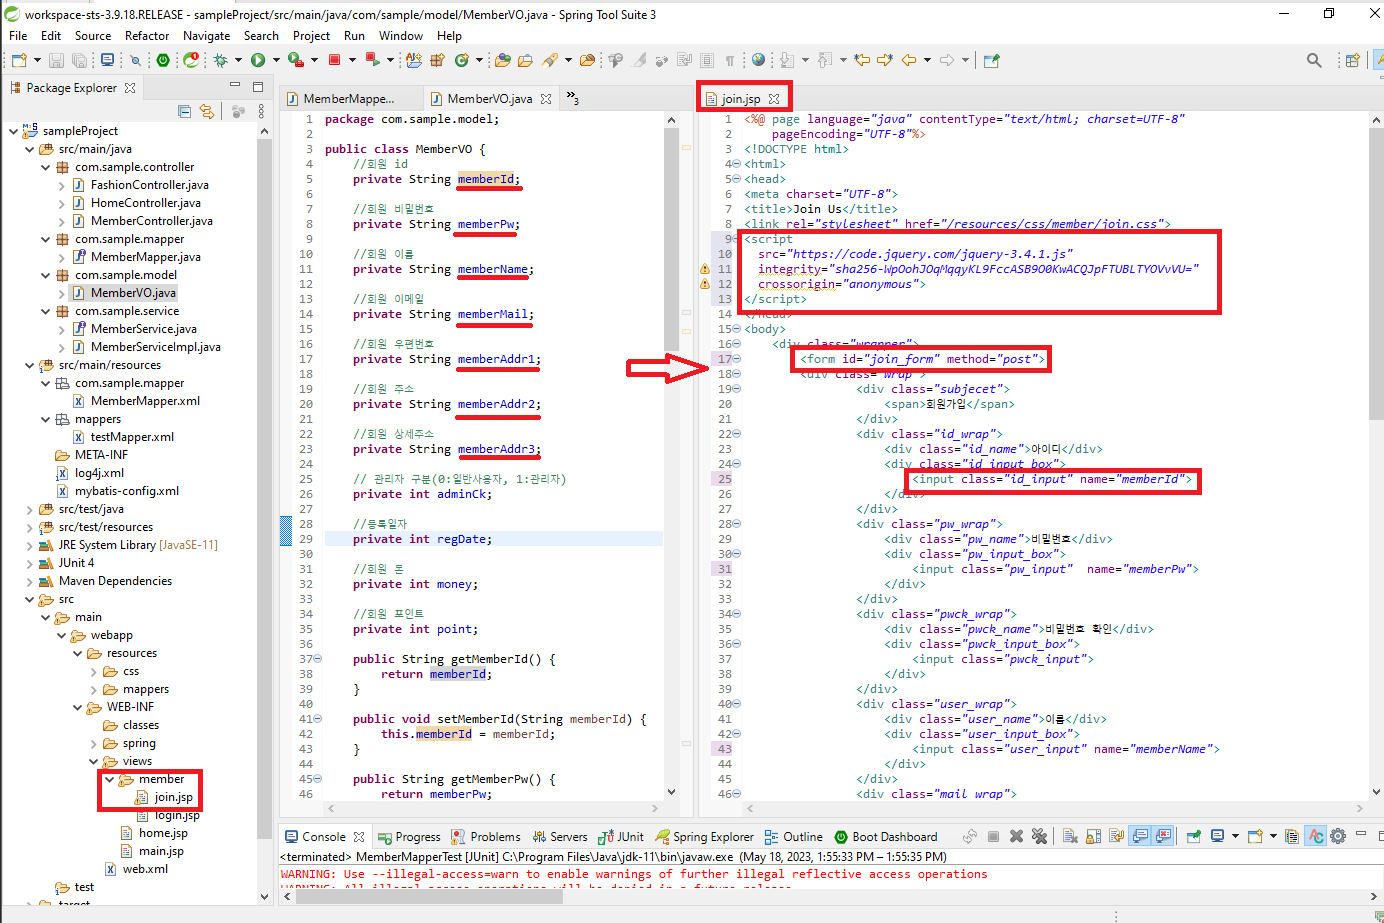
Task: Collapse the sampleProject tree node
Action: [x=12, y=131]
